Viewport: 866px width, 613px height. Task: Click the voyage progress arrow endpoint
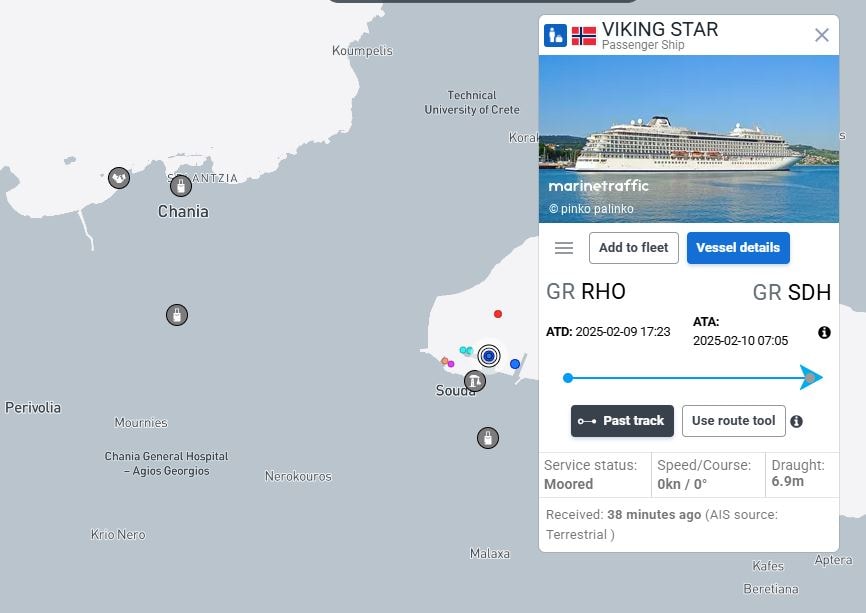[811, 378]
